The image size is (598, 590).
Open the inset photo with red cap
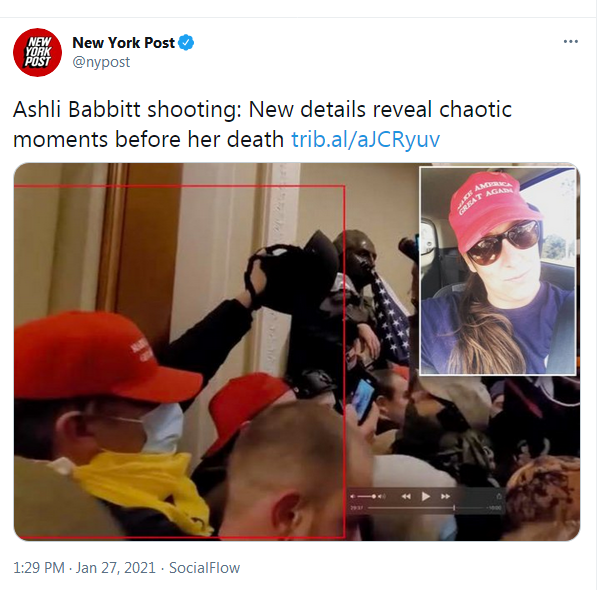point(498,271)
